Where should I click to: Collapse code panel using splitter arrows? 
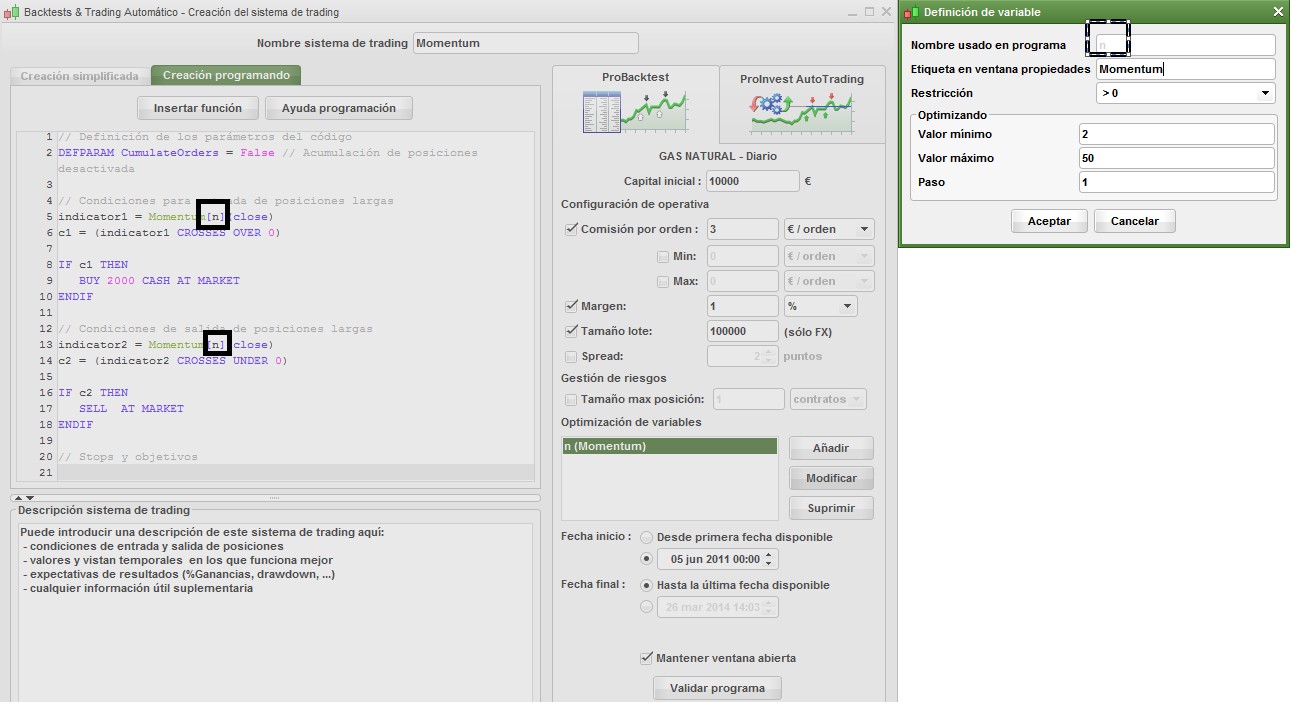[23, 497]
